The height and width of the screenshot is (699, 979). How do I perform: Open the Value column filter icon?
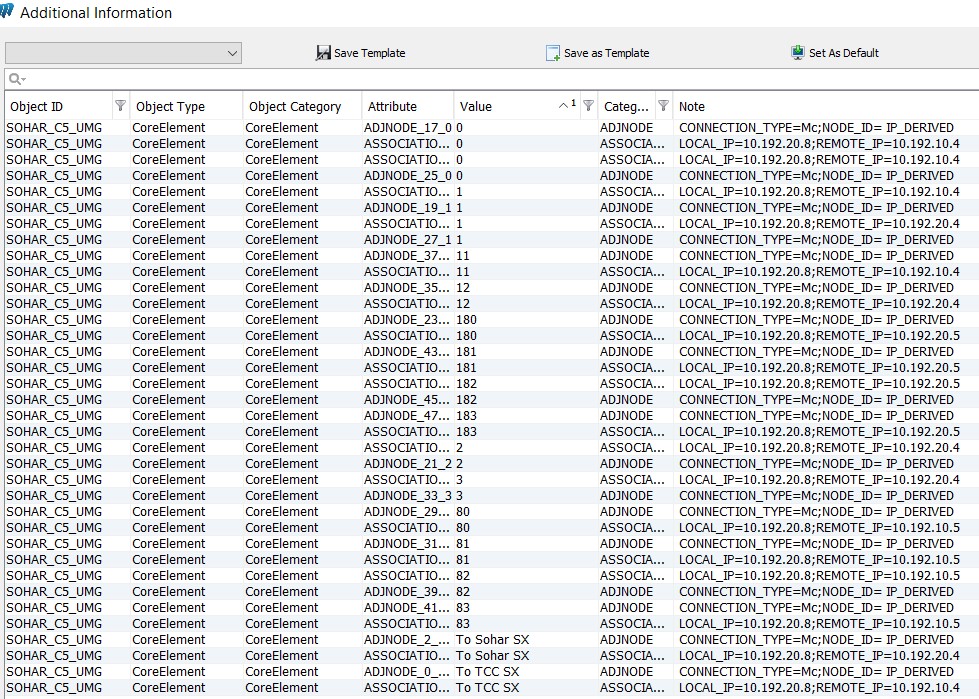click(588, 106)
